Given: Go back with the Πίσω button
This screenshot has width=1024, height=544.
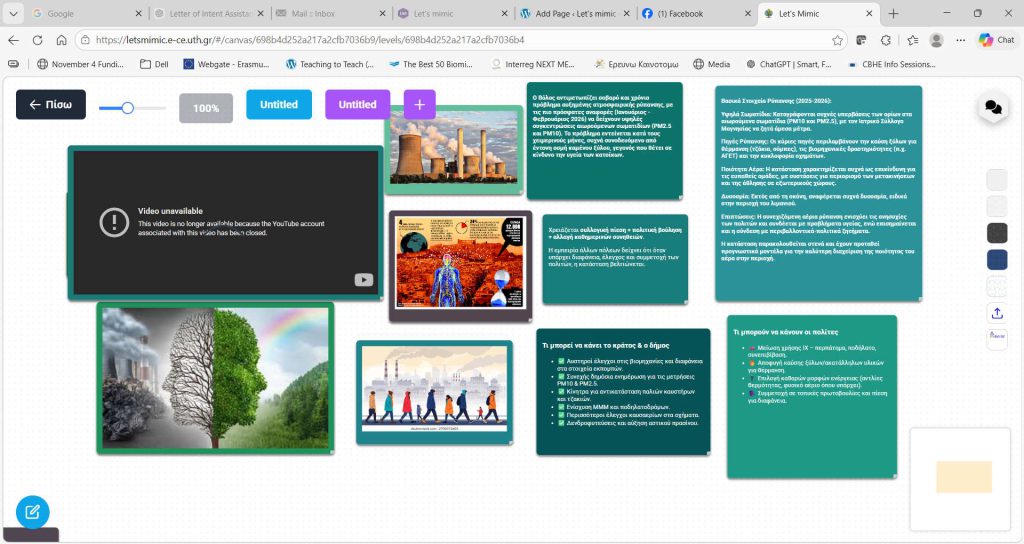Looking at the screenshot, I should (50, 104).
